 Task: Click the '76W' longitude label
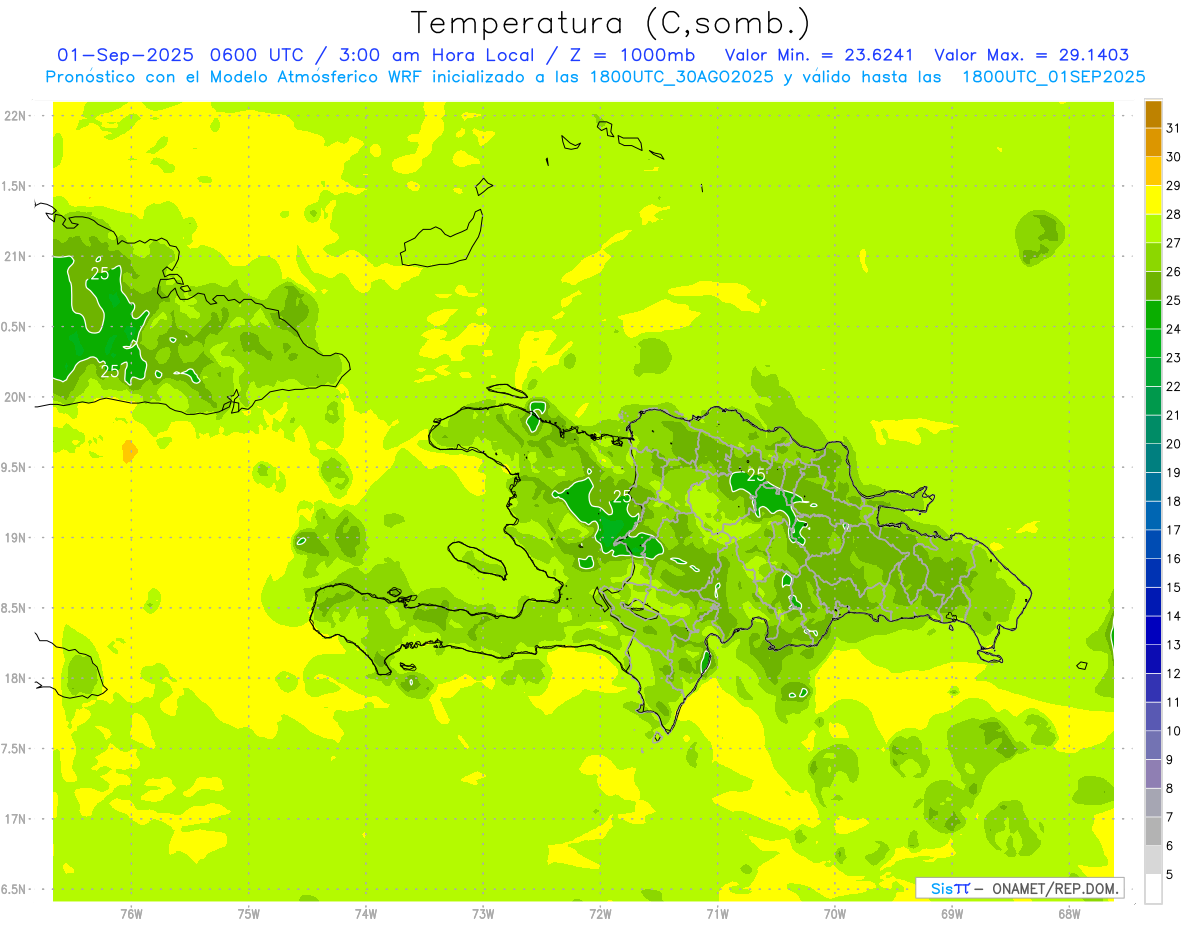(131, 914)
